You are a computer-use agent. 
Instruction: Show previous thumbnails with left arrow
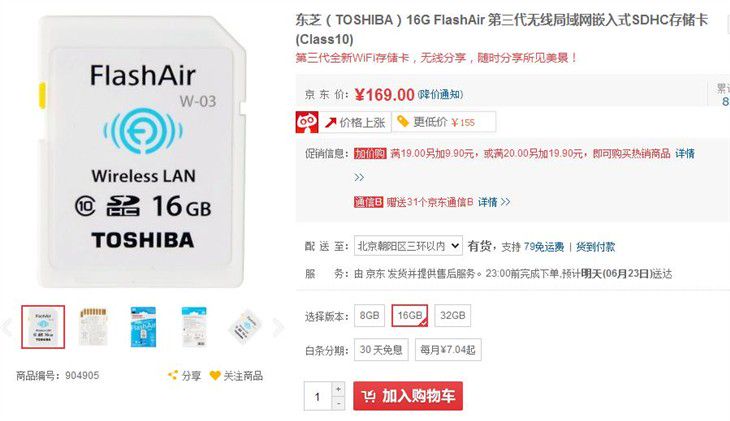(x=7, y=327)
